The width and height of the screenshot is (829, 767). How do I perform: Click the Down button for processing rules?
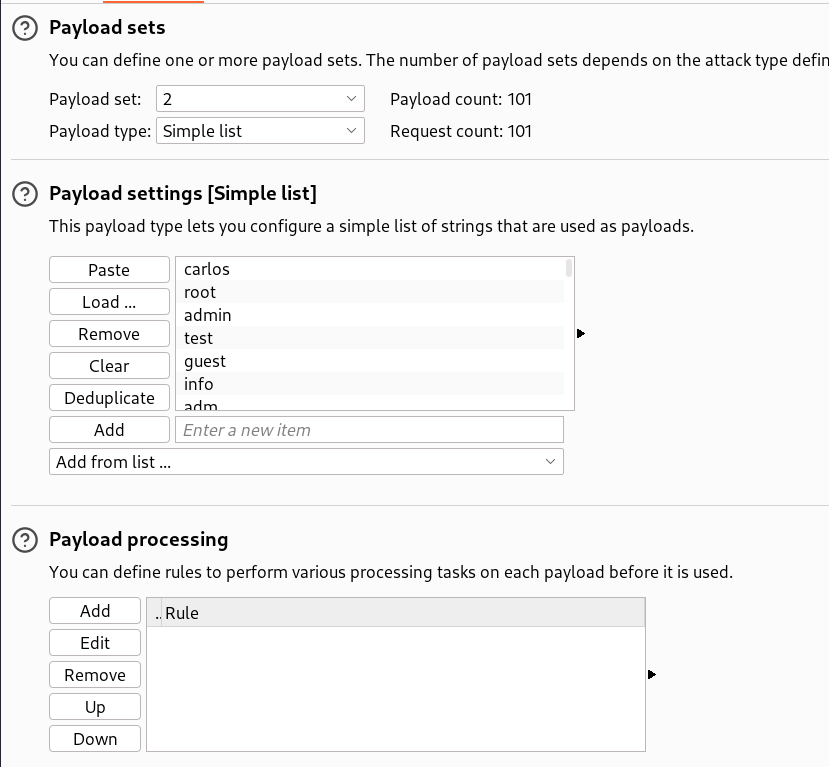pos(94,738)
